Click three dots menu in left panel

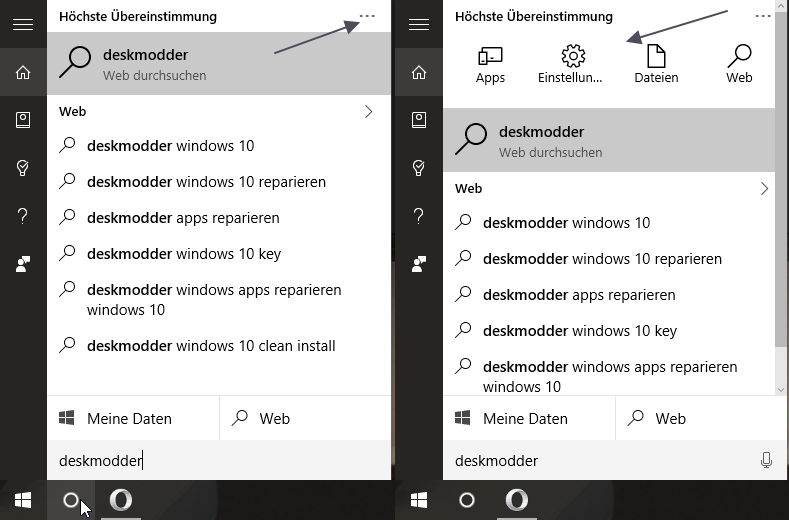367,16
